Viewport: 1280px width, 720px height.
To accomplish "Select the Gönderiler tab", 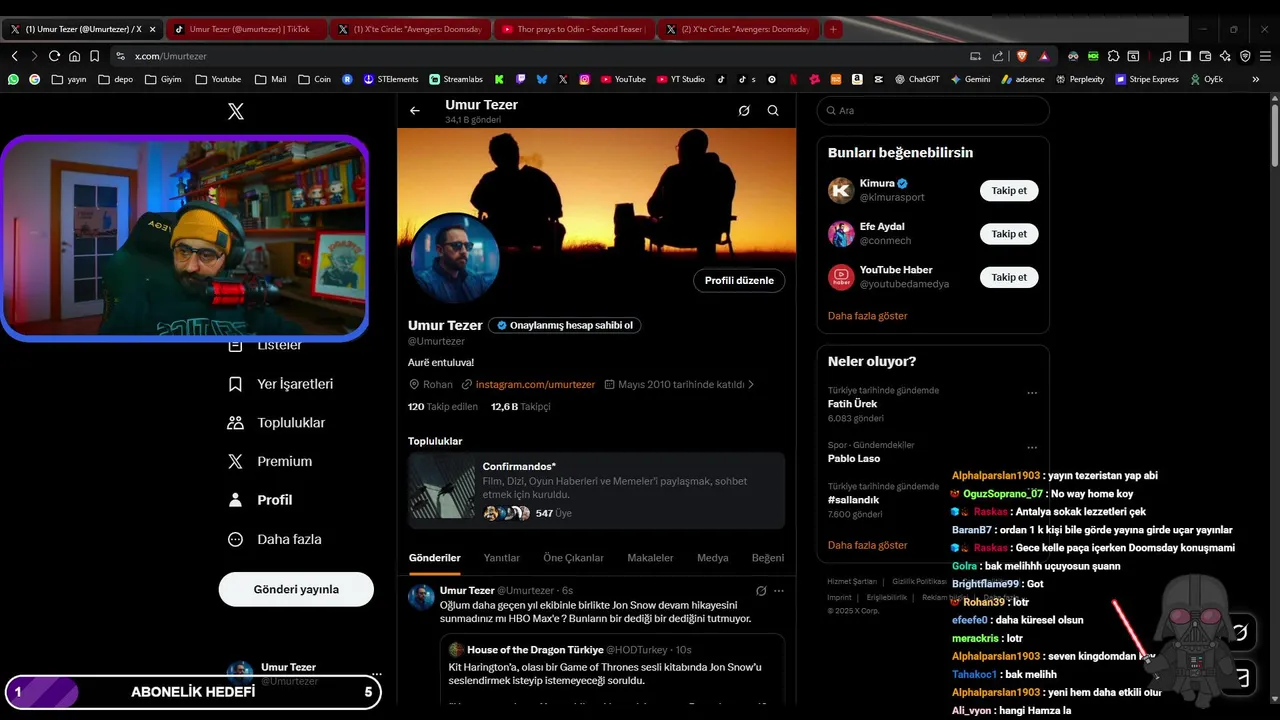I will click(x=435, y=558).
